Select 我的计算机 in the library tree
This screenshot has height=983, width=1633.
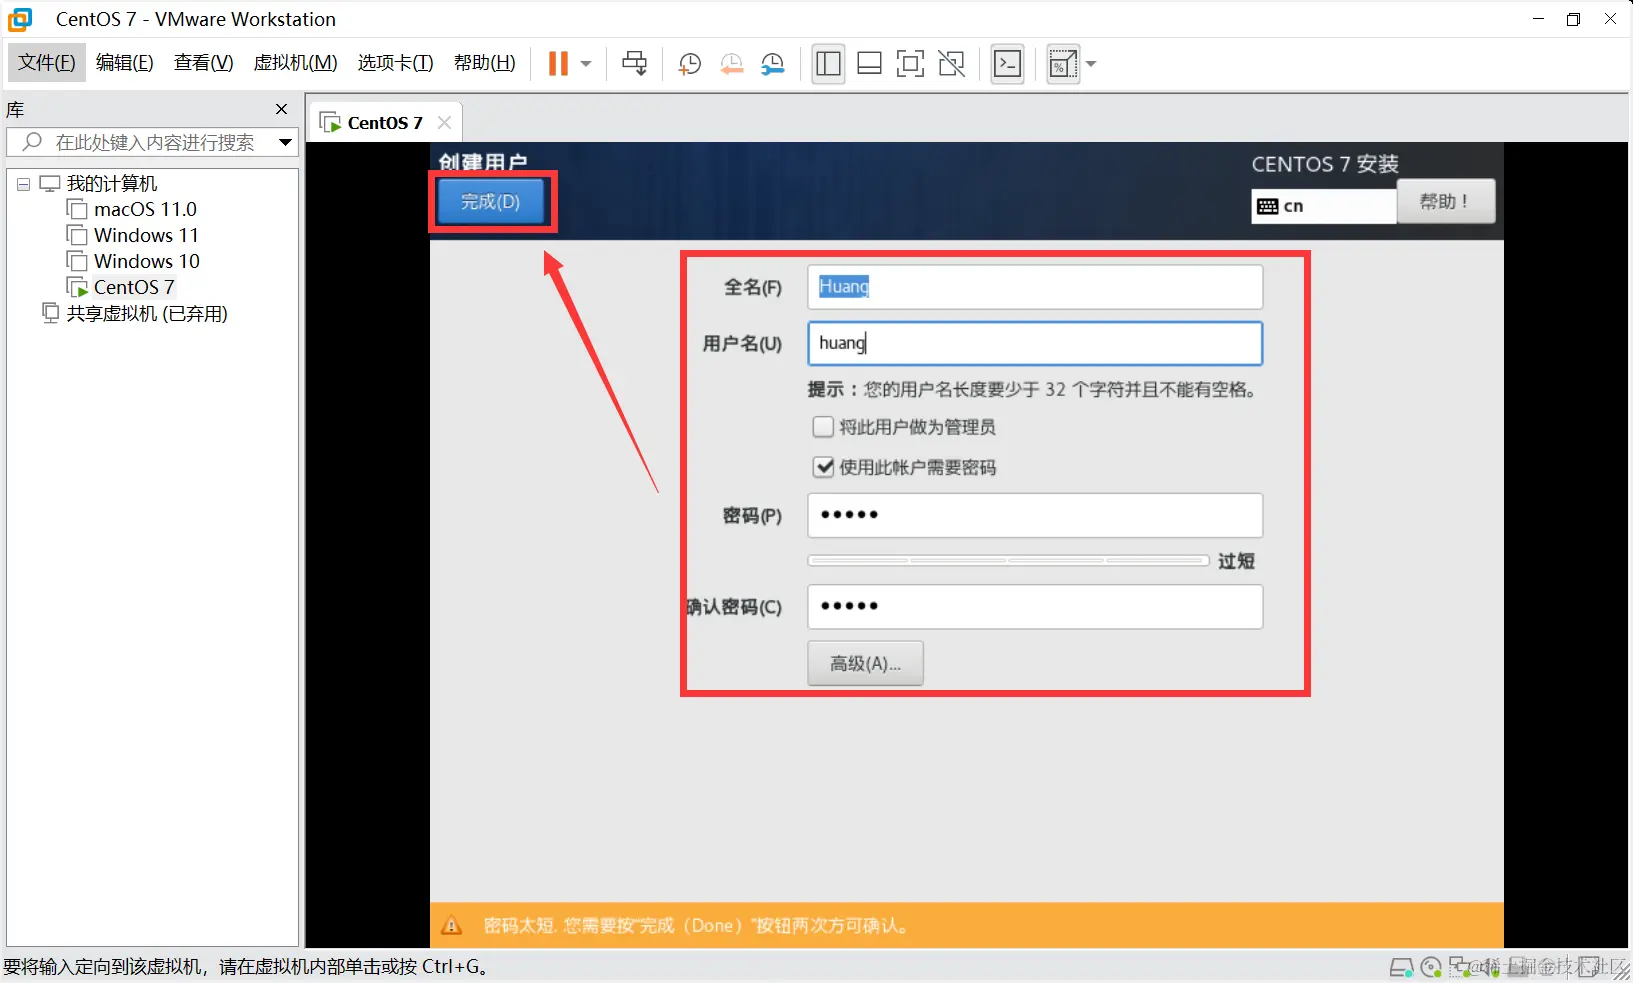point(111,184)
